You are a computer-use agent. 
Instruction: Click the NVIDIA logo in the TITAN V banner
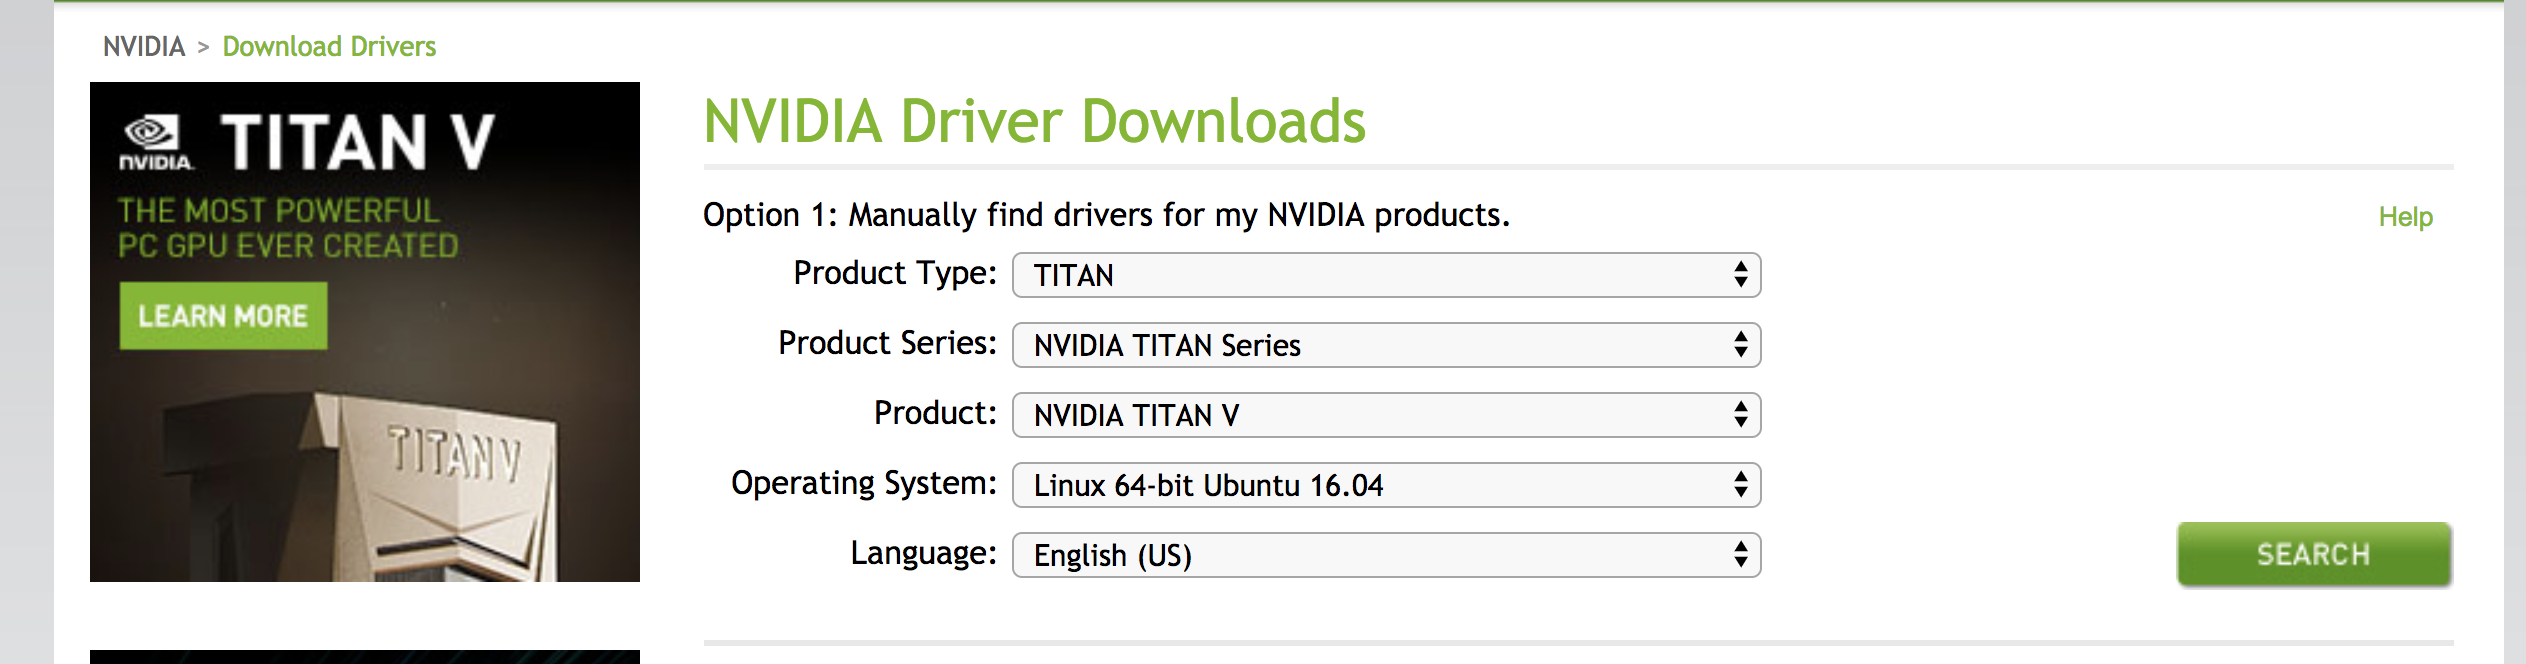click(156, 144)
